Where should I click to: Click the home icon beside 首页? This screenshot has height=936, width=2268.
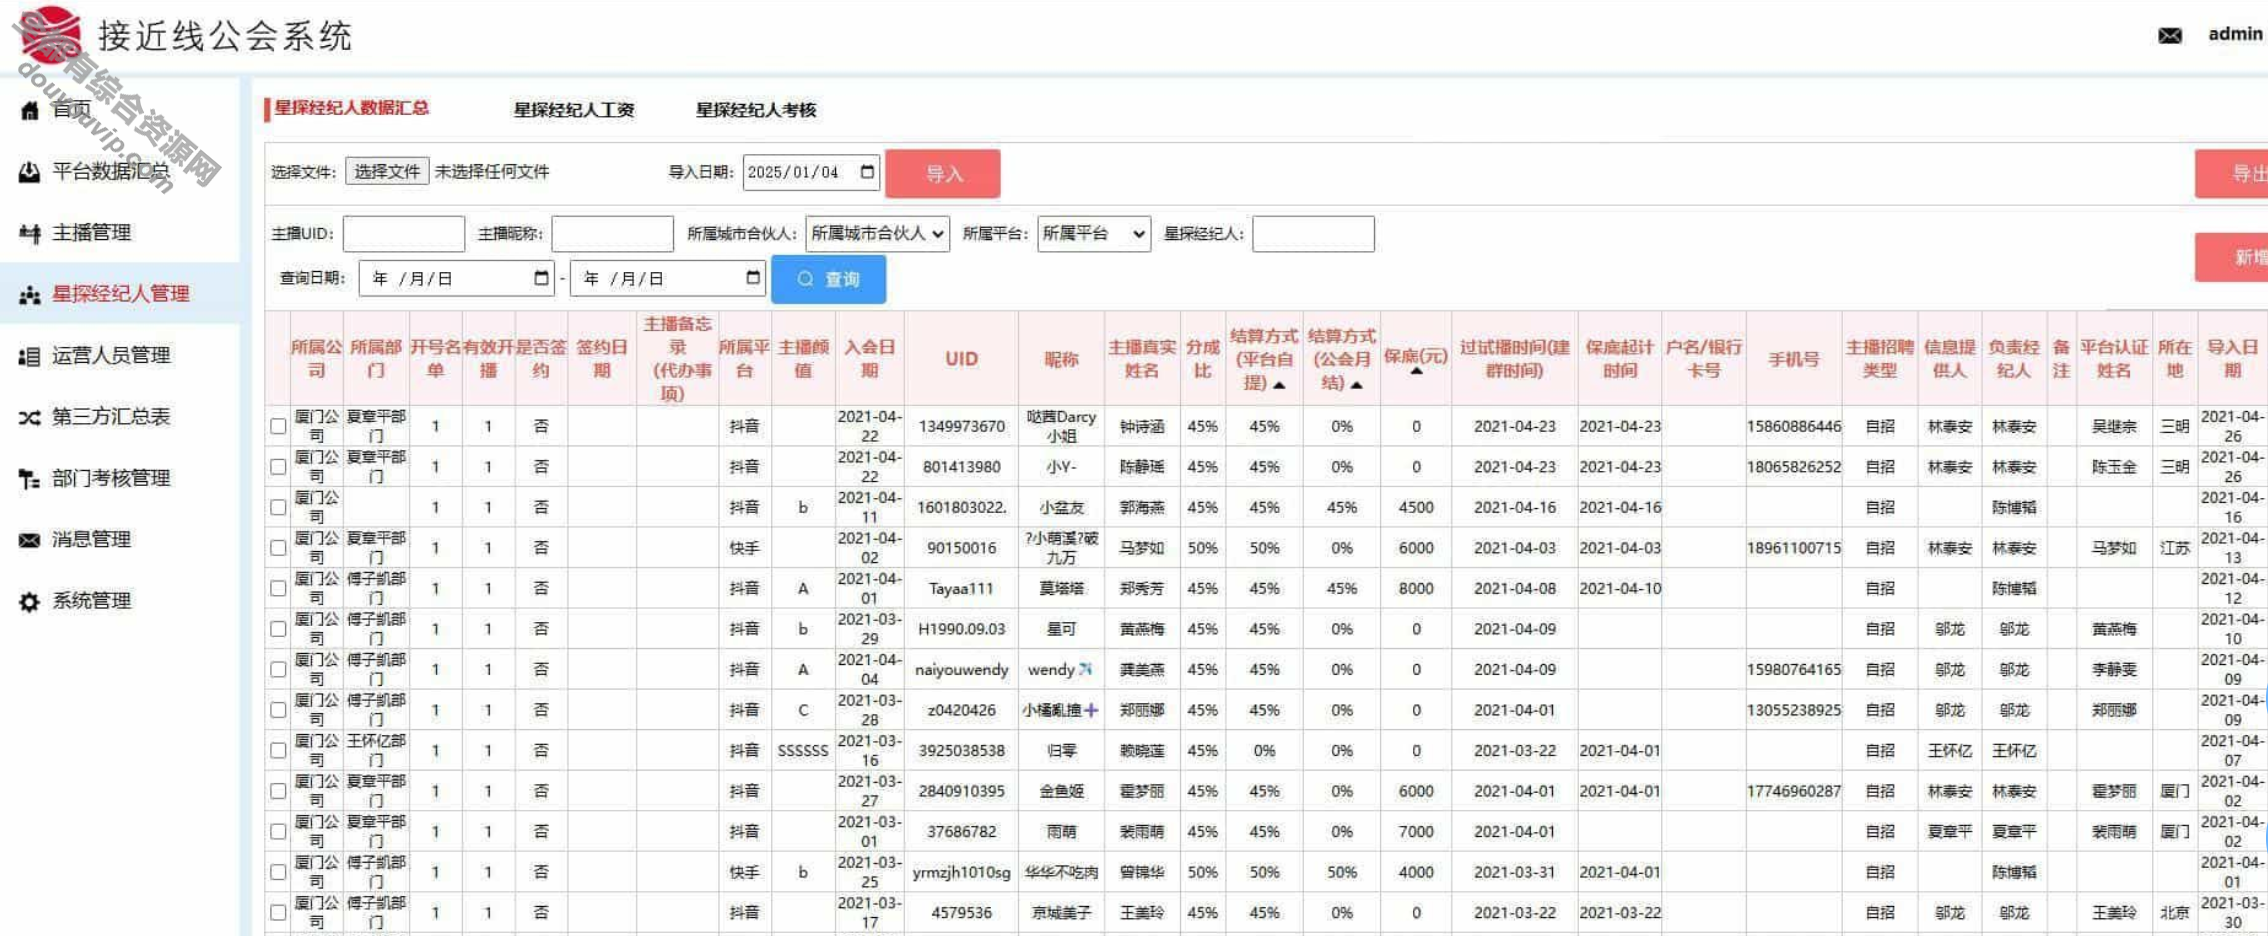(29, 110)
